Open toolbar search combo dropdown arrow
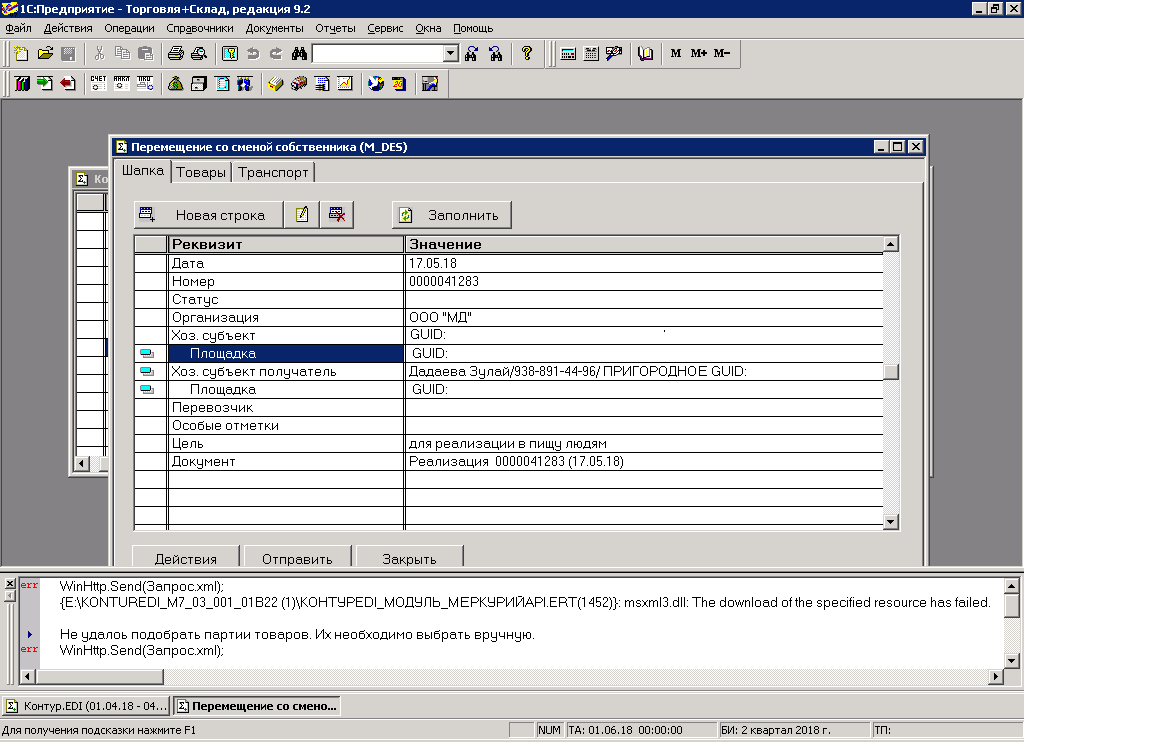The width and height of the screenshot is (1152, 742). click(451, 54)
